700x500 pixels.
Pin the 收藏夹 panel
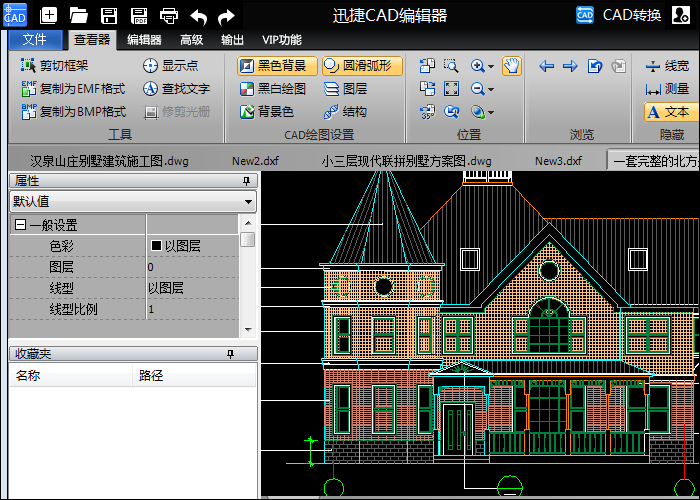coord(230,354)
